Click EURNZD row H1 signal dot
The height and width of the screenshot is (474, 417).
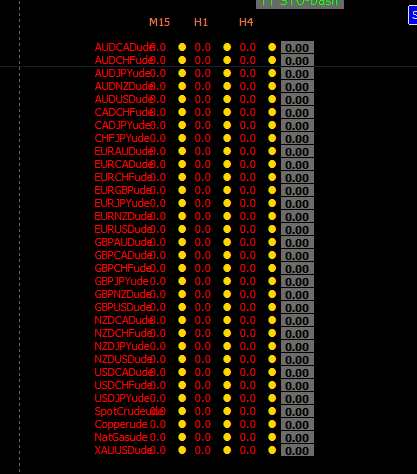[x=227, y=216]
